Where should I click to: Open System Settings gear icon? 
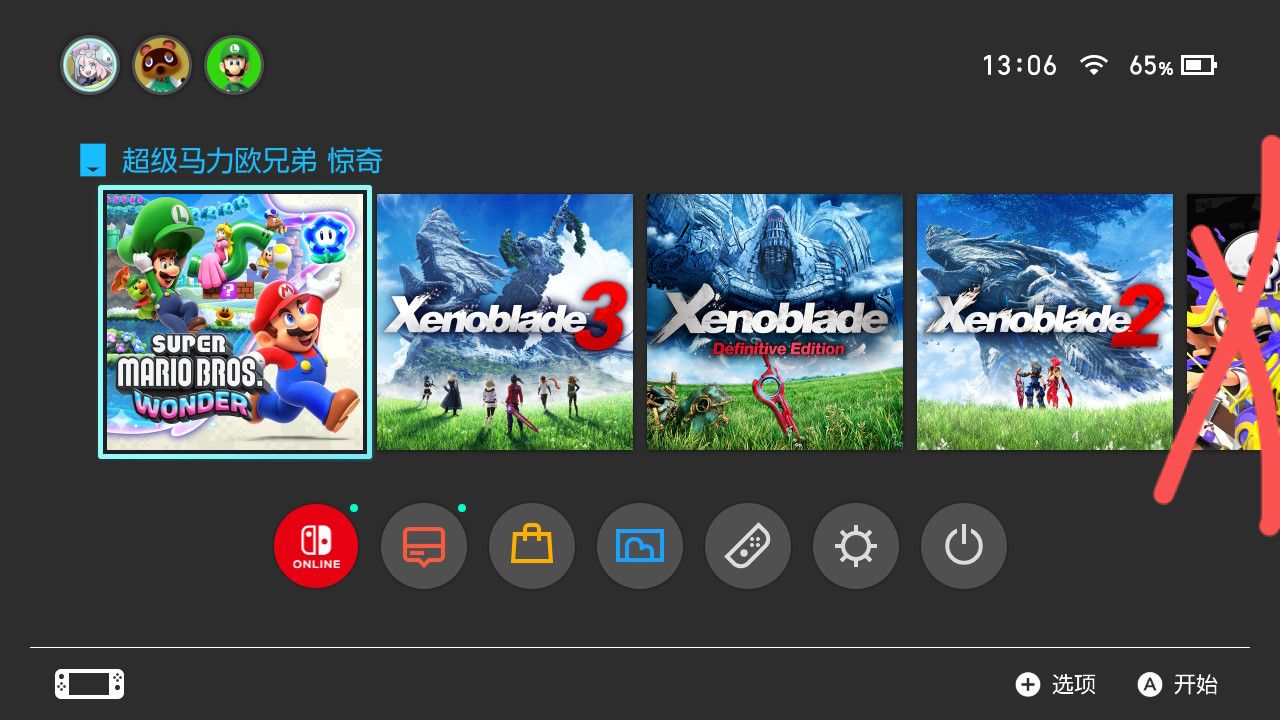point(856,546)
